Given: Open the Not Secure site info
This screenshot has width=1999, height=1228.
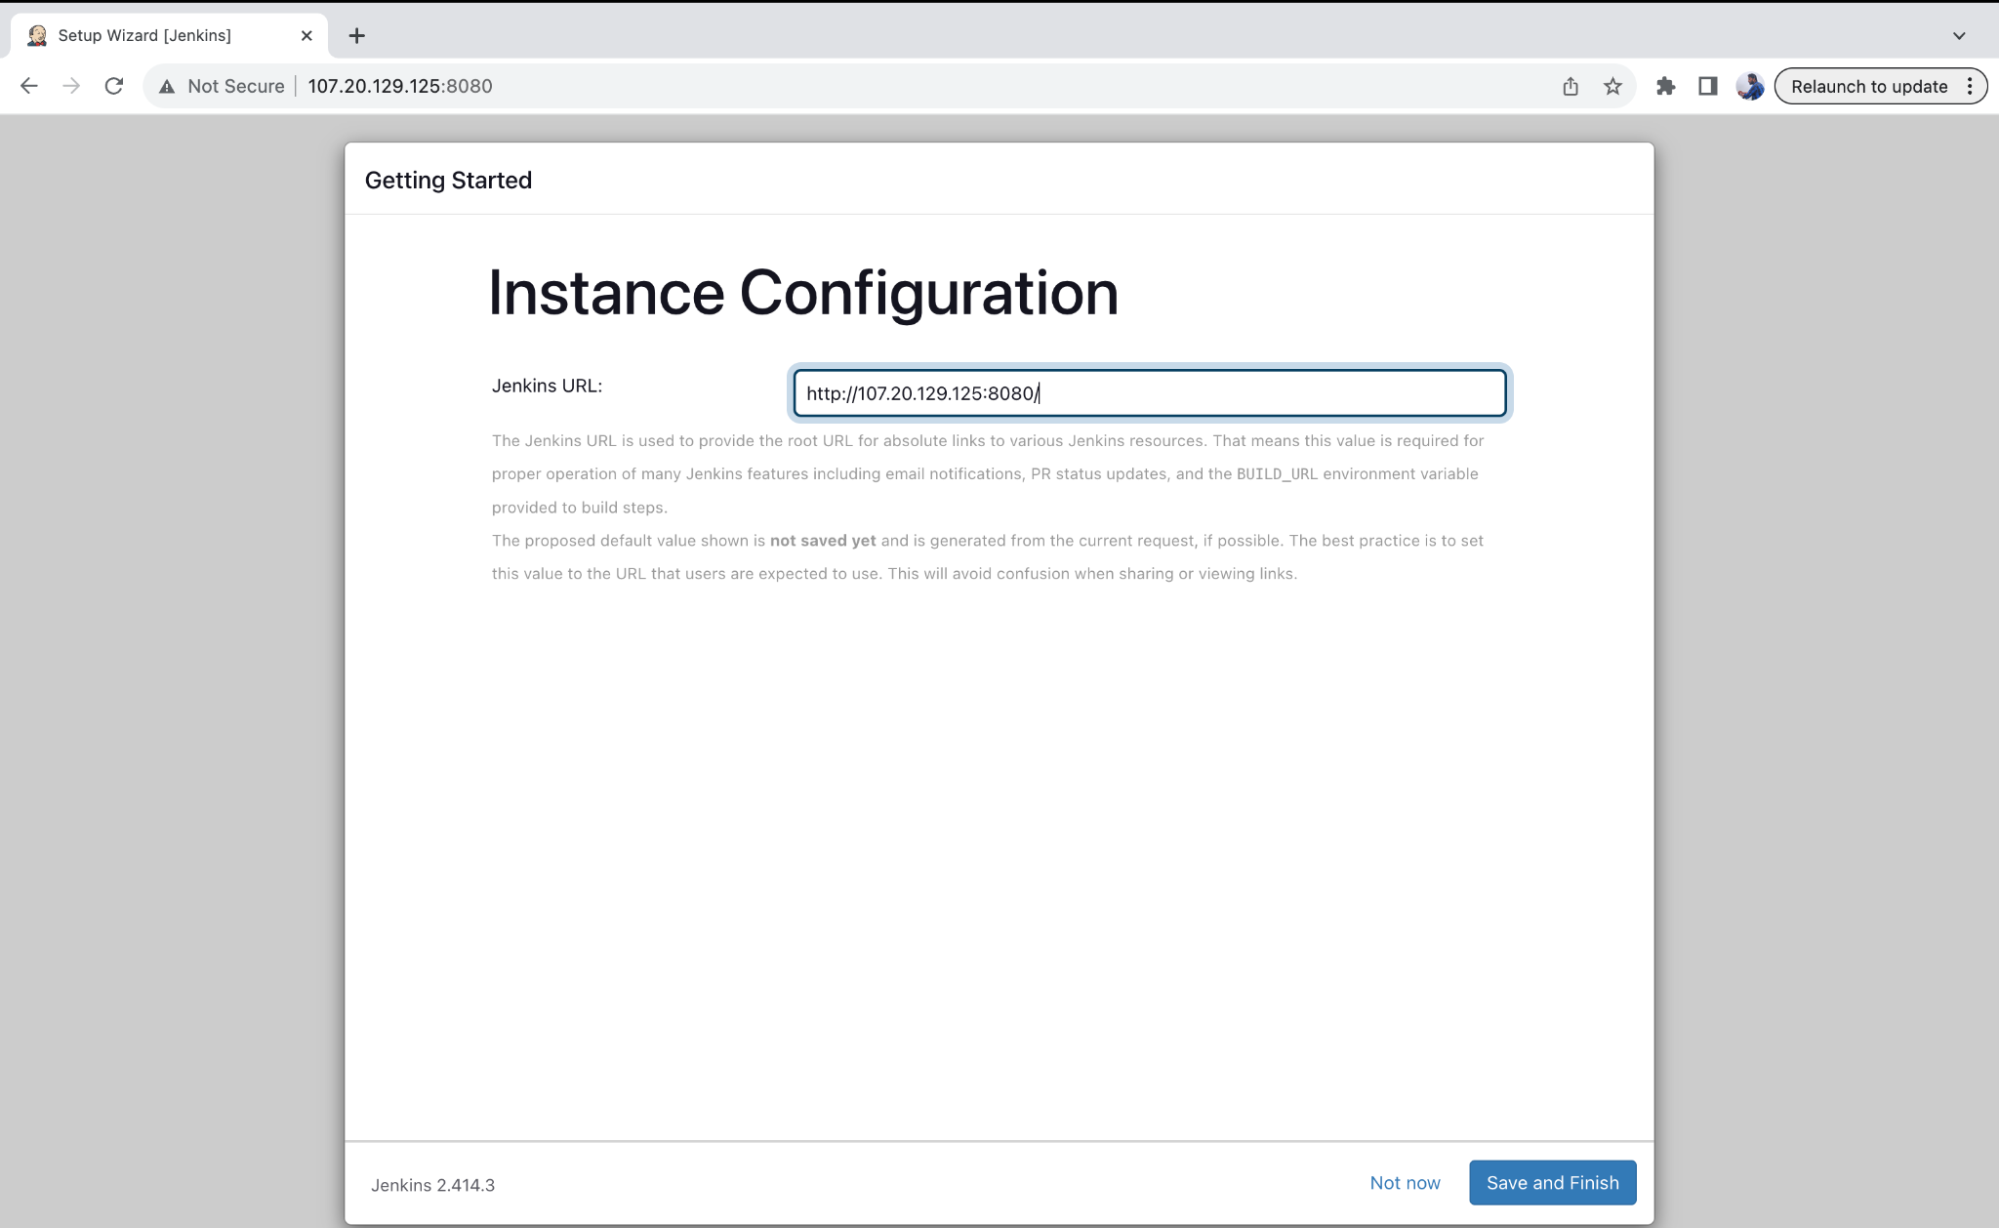Looking at the screenshot, I should [x=222, y=86].
